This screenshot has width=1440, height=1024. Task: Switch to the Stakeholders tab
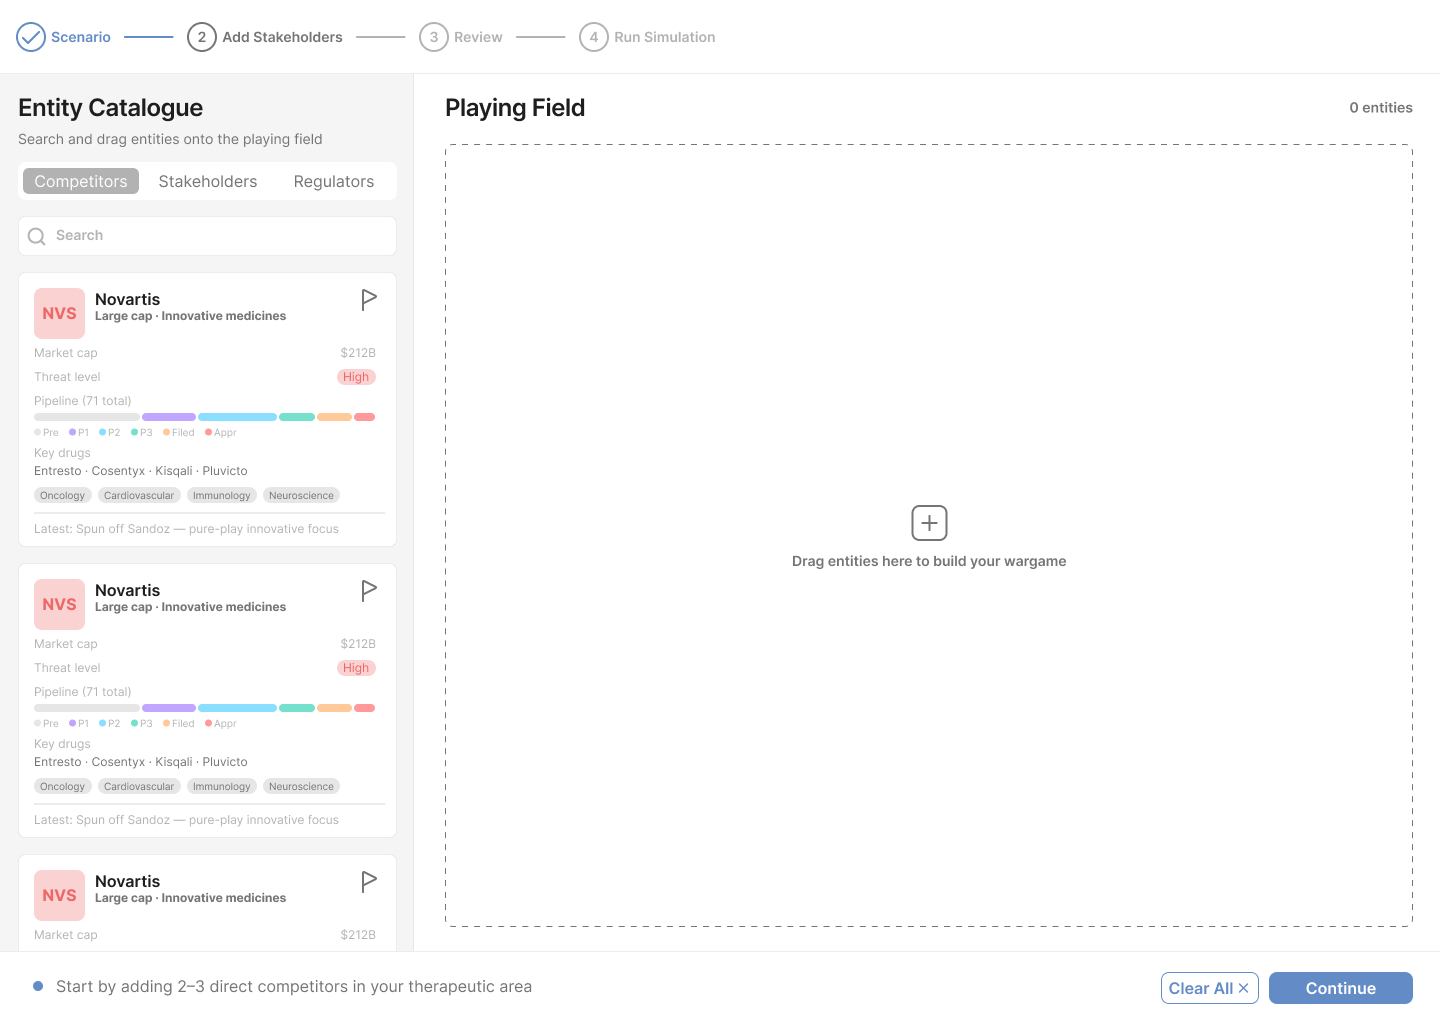tap(208, 181)
